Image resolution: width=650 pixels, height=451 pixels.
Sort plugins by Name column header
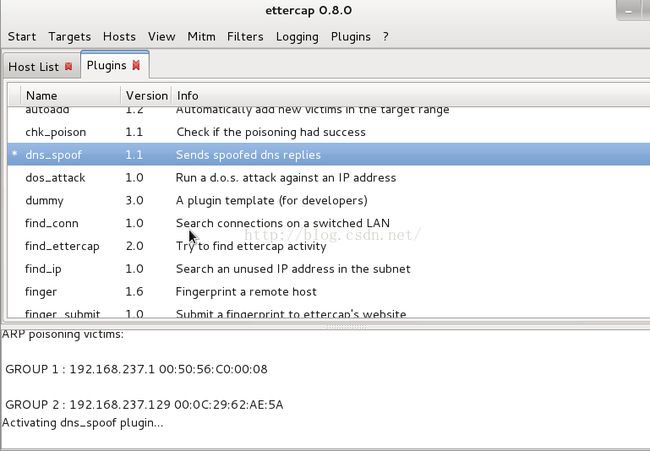click(x=70, y=96)
